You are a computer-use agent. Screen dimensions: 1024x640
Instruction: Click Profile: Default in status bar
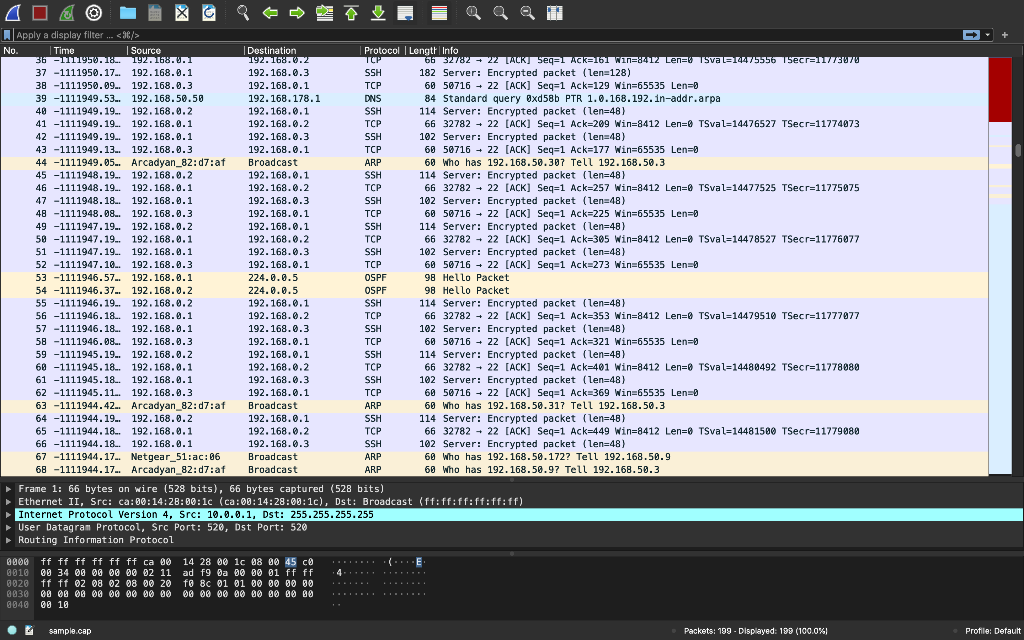pos(993,631)
